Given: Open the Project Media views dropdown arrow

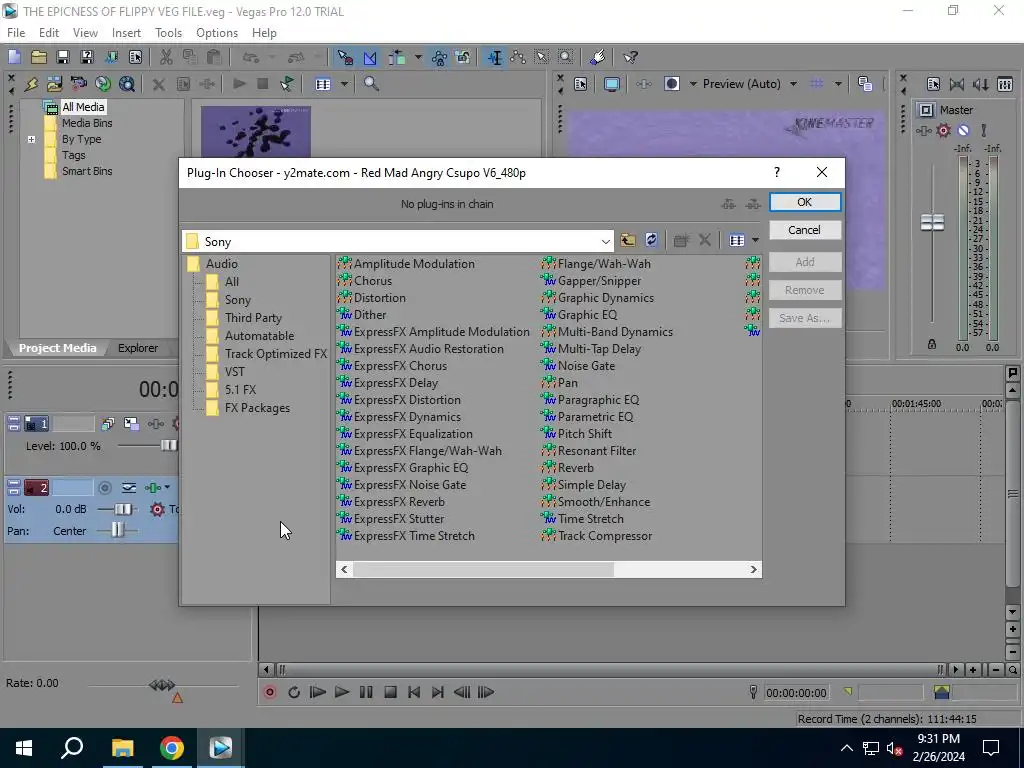Looking at the screenshot, I should tap(344, 84).
